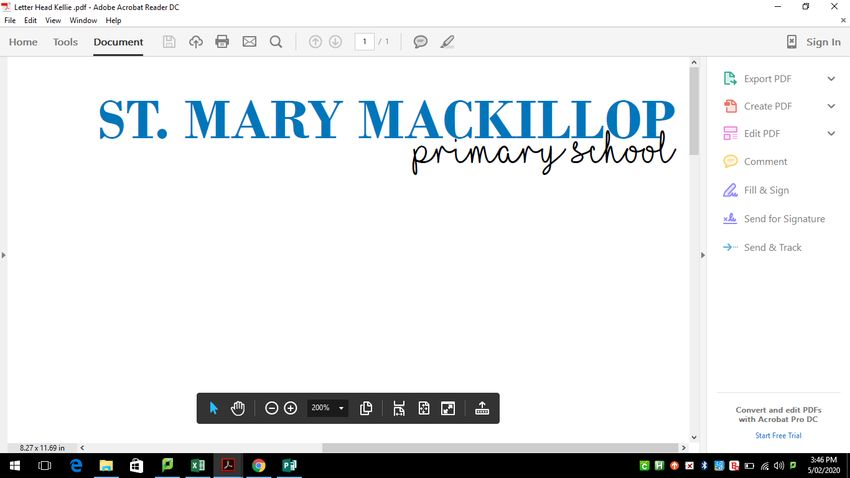Open the Send & Track tool
This screenshot has width=850, height=478.
tap(772, 247)
